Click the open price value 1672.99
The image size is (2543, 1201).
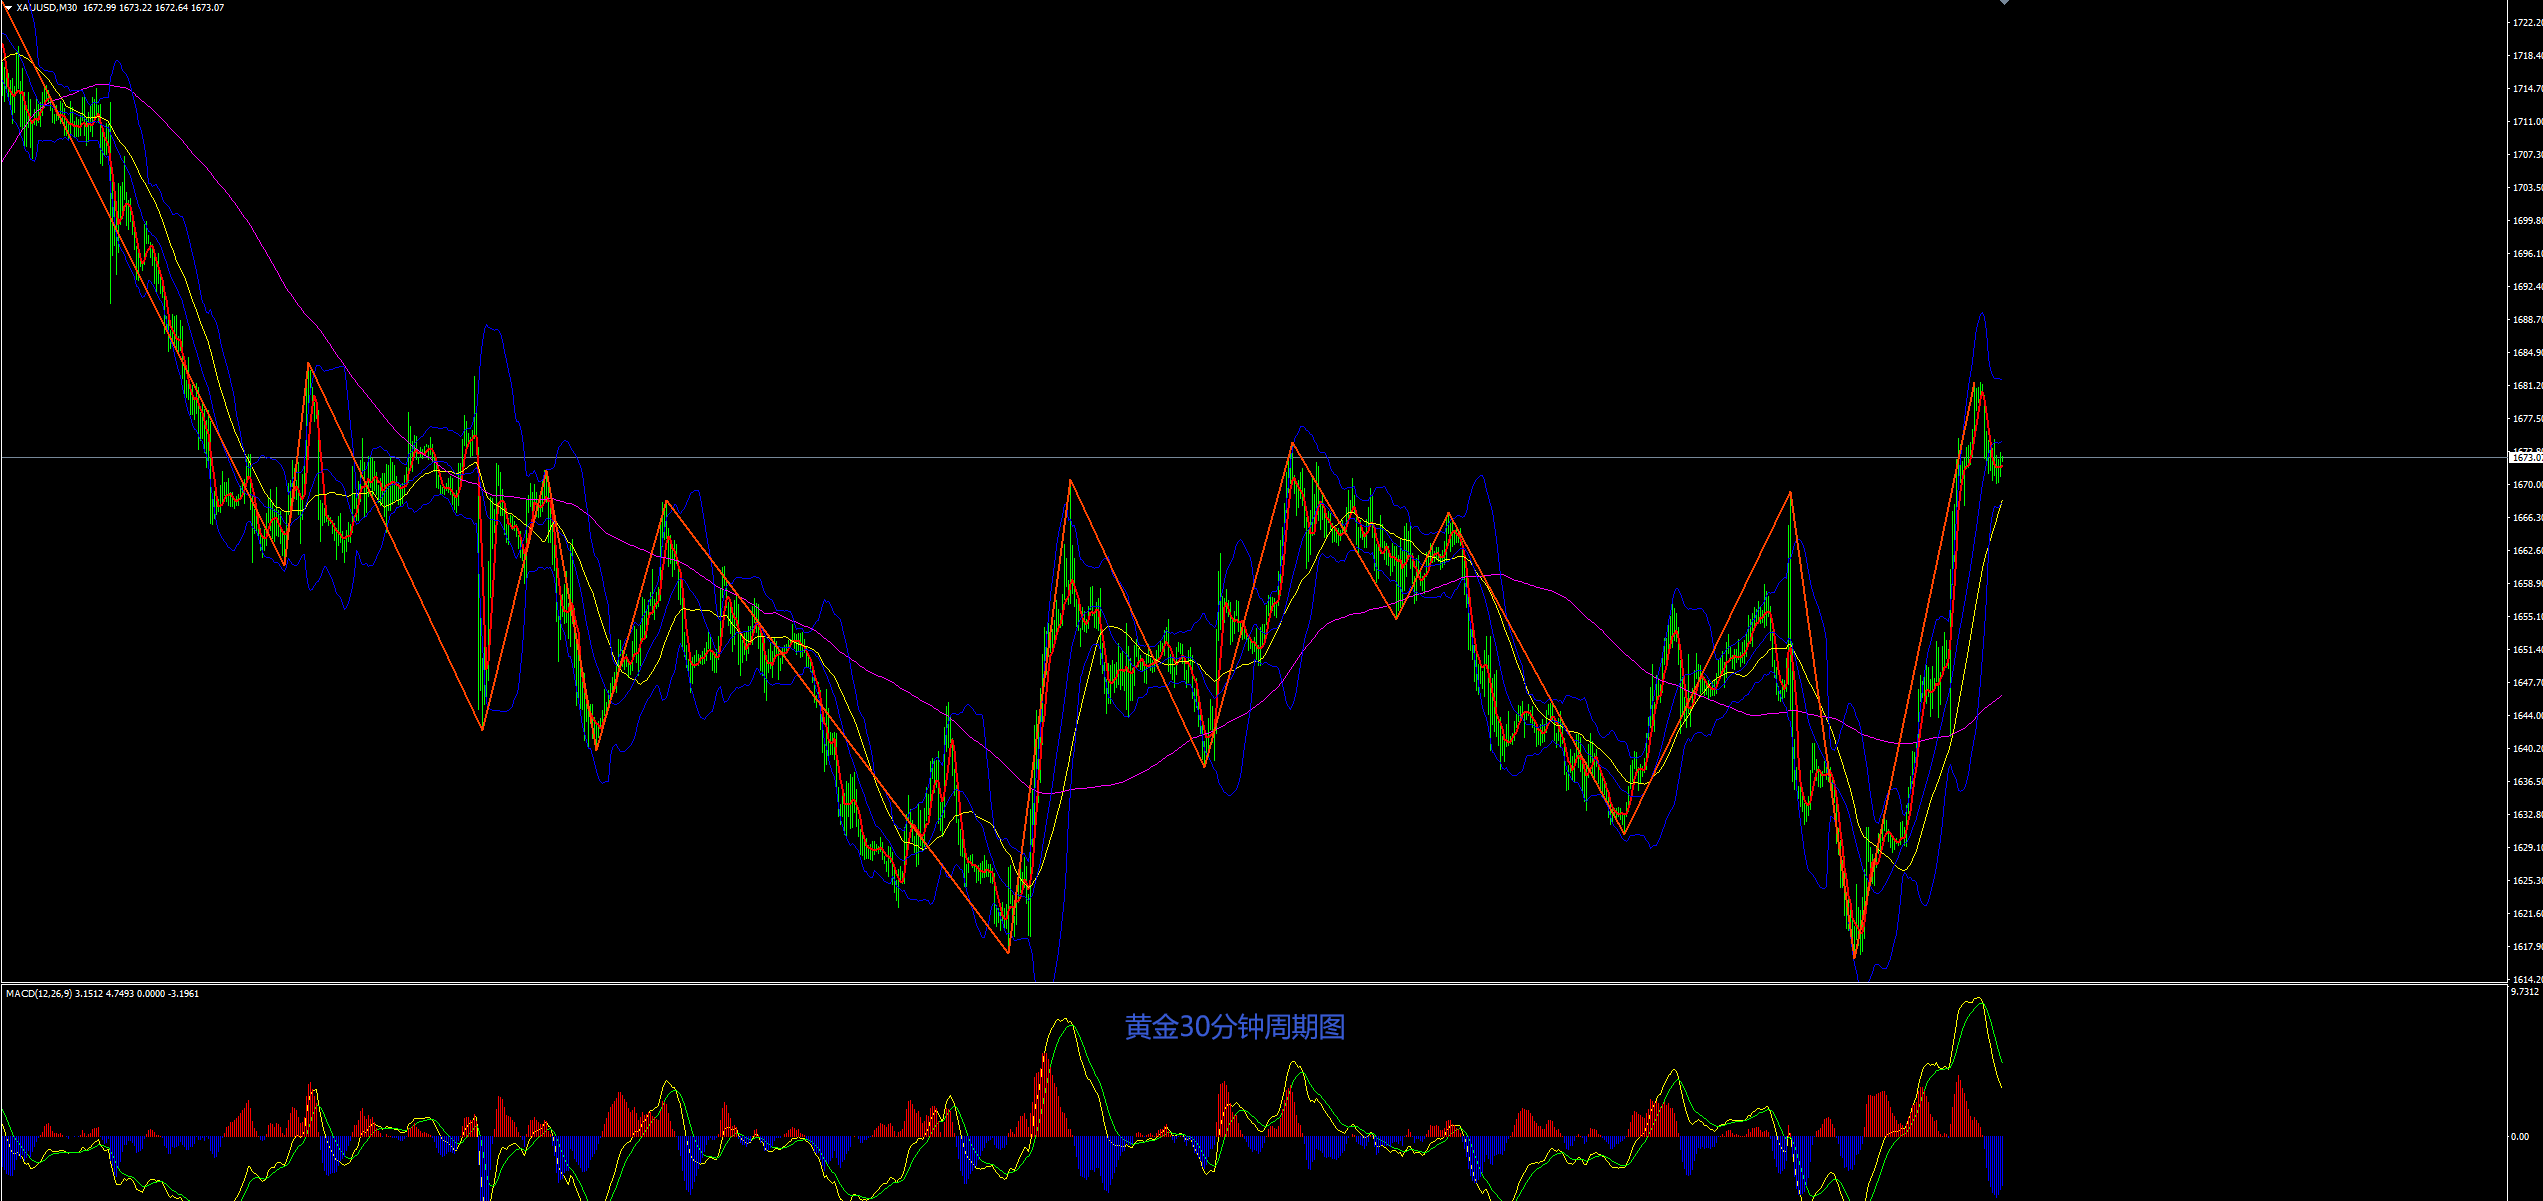pos(99,8)
